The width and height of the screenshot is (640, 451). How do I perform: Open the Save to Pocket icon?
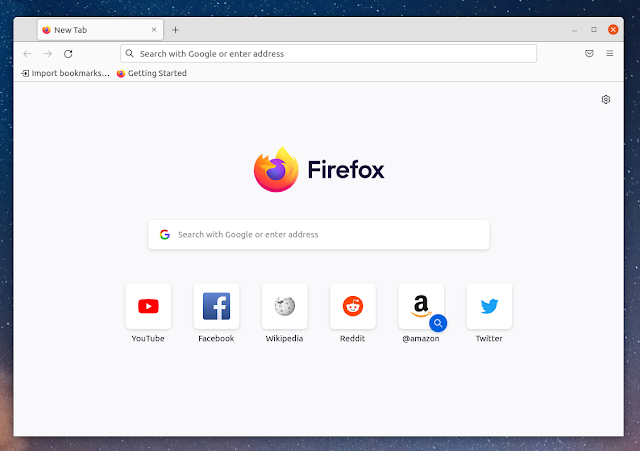coord(589,53)
